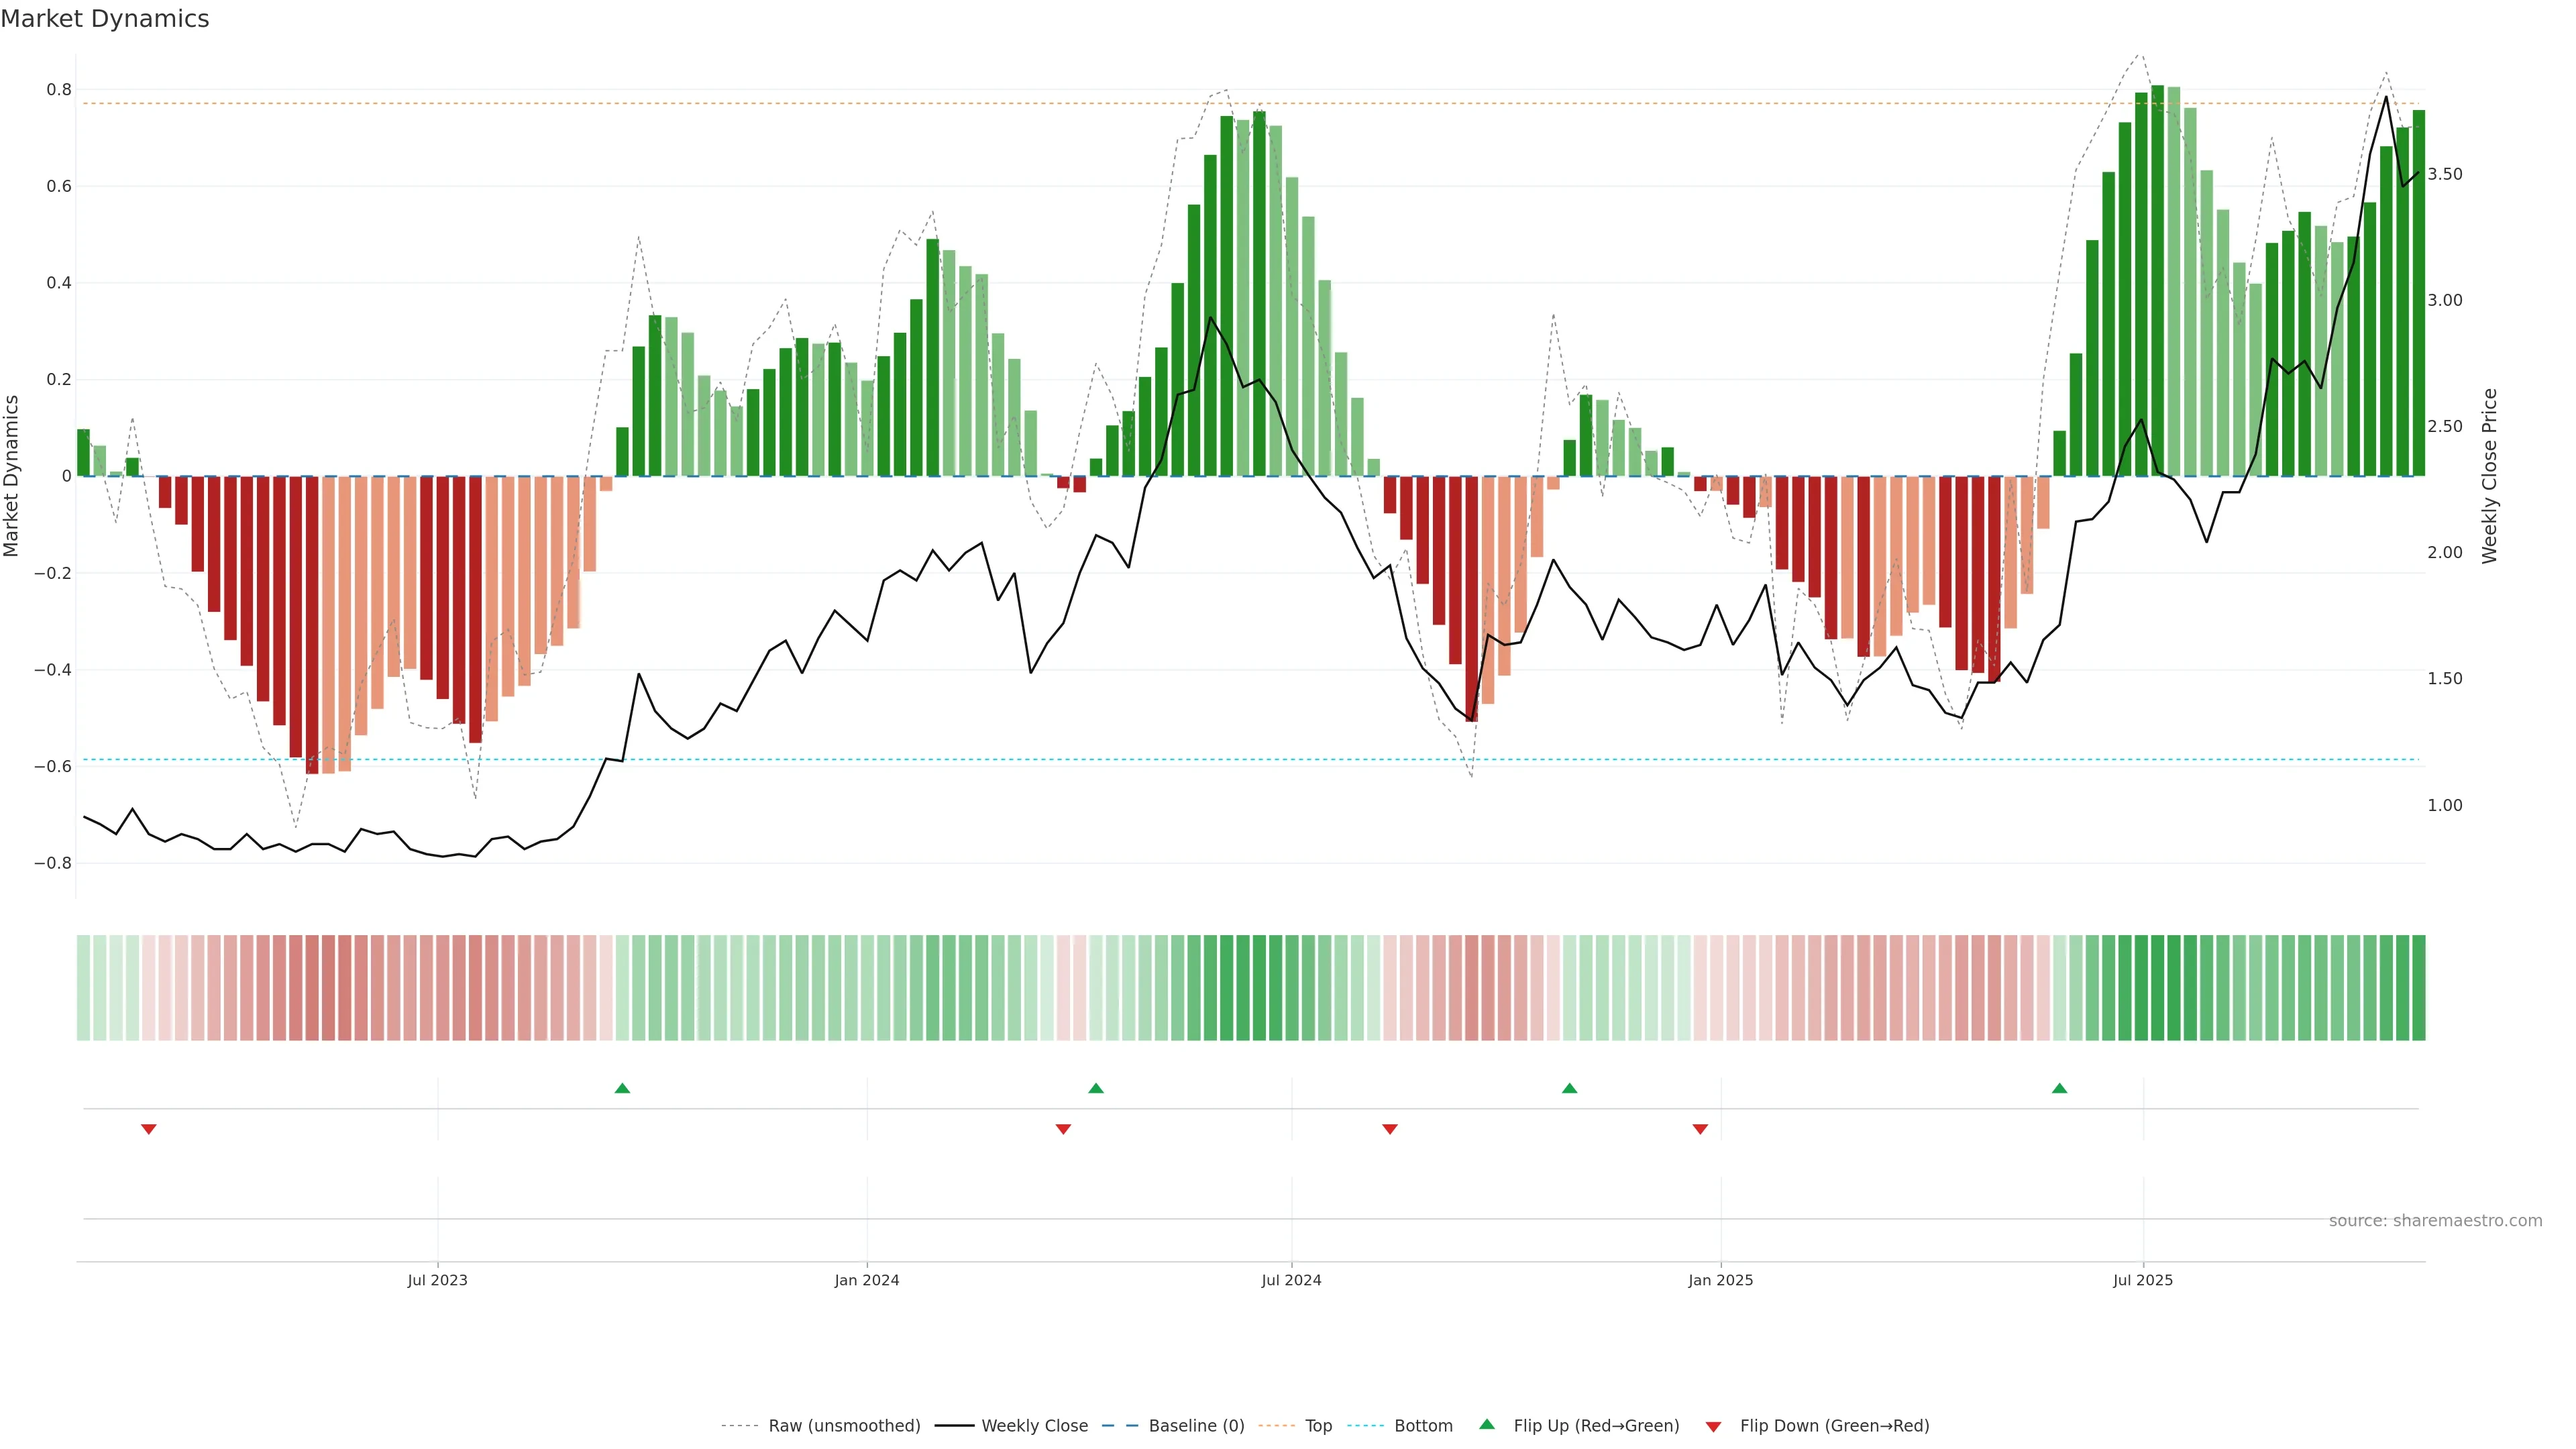Click the Market Dynamics chart title
The width and height of the screenshot is (2576, 1449).
pyautogui.click(x=105, y=19)
